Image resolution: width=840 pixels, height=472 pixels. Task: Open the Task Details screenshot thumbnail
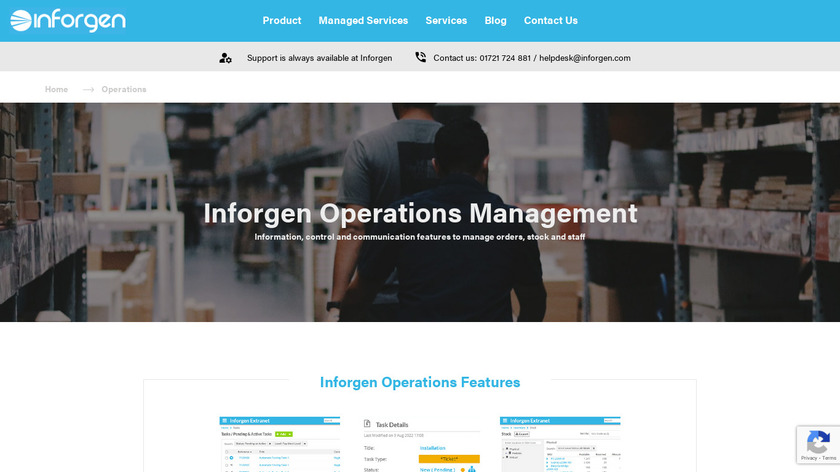coord(422,445)
